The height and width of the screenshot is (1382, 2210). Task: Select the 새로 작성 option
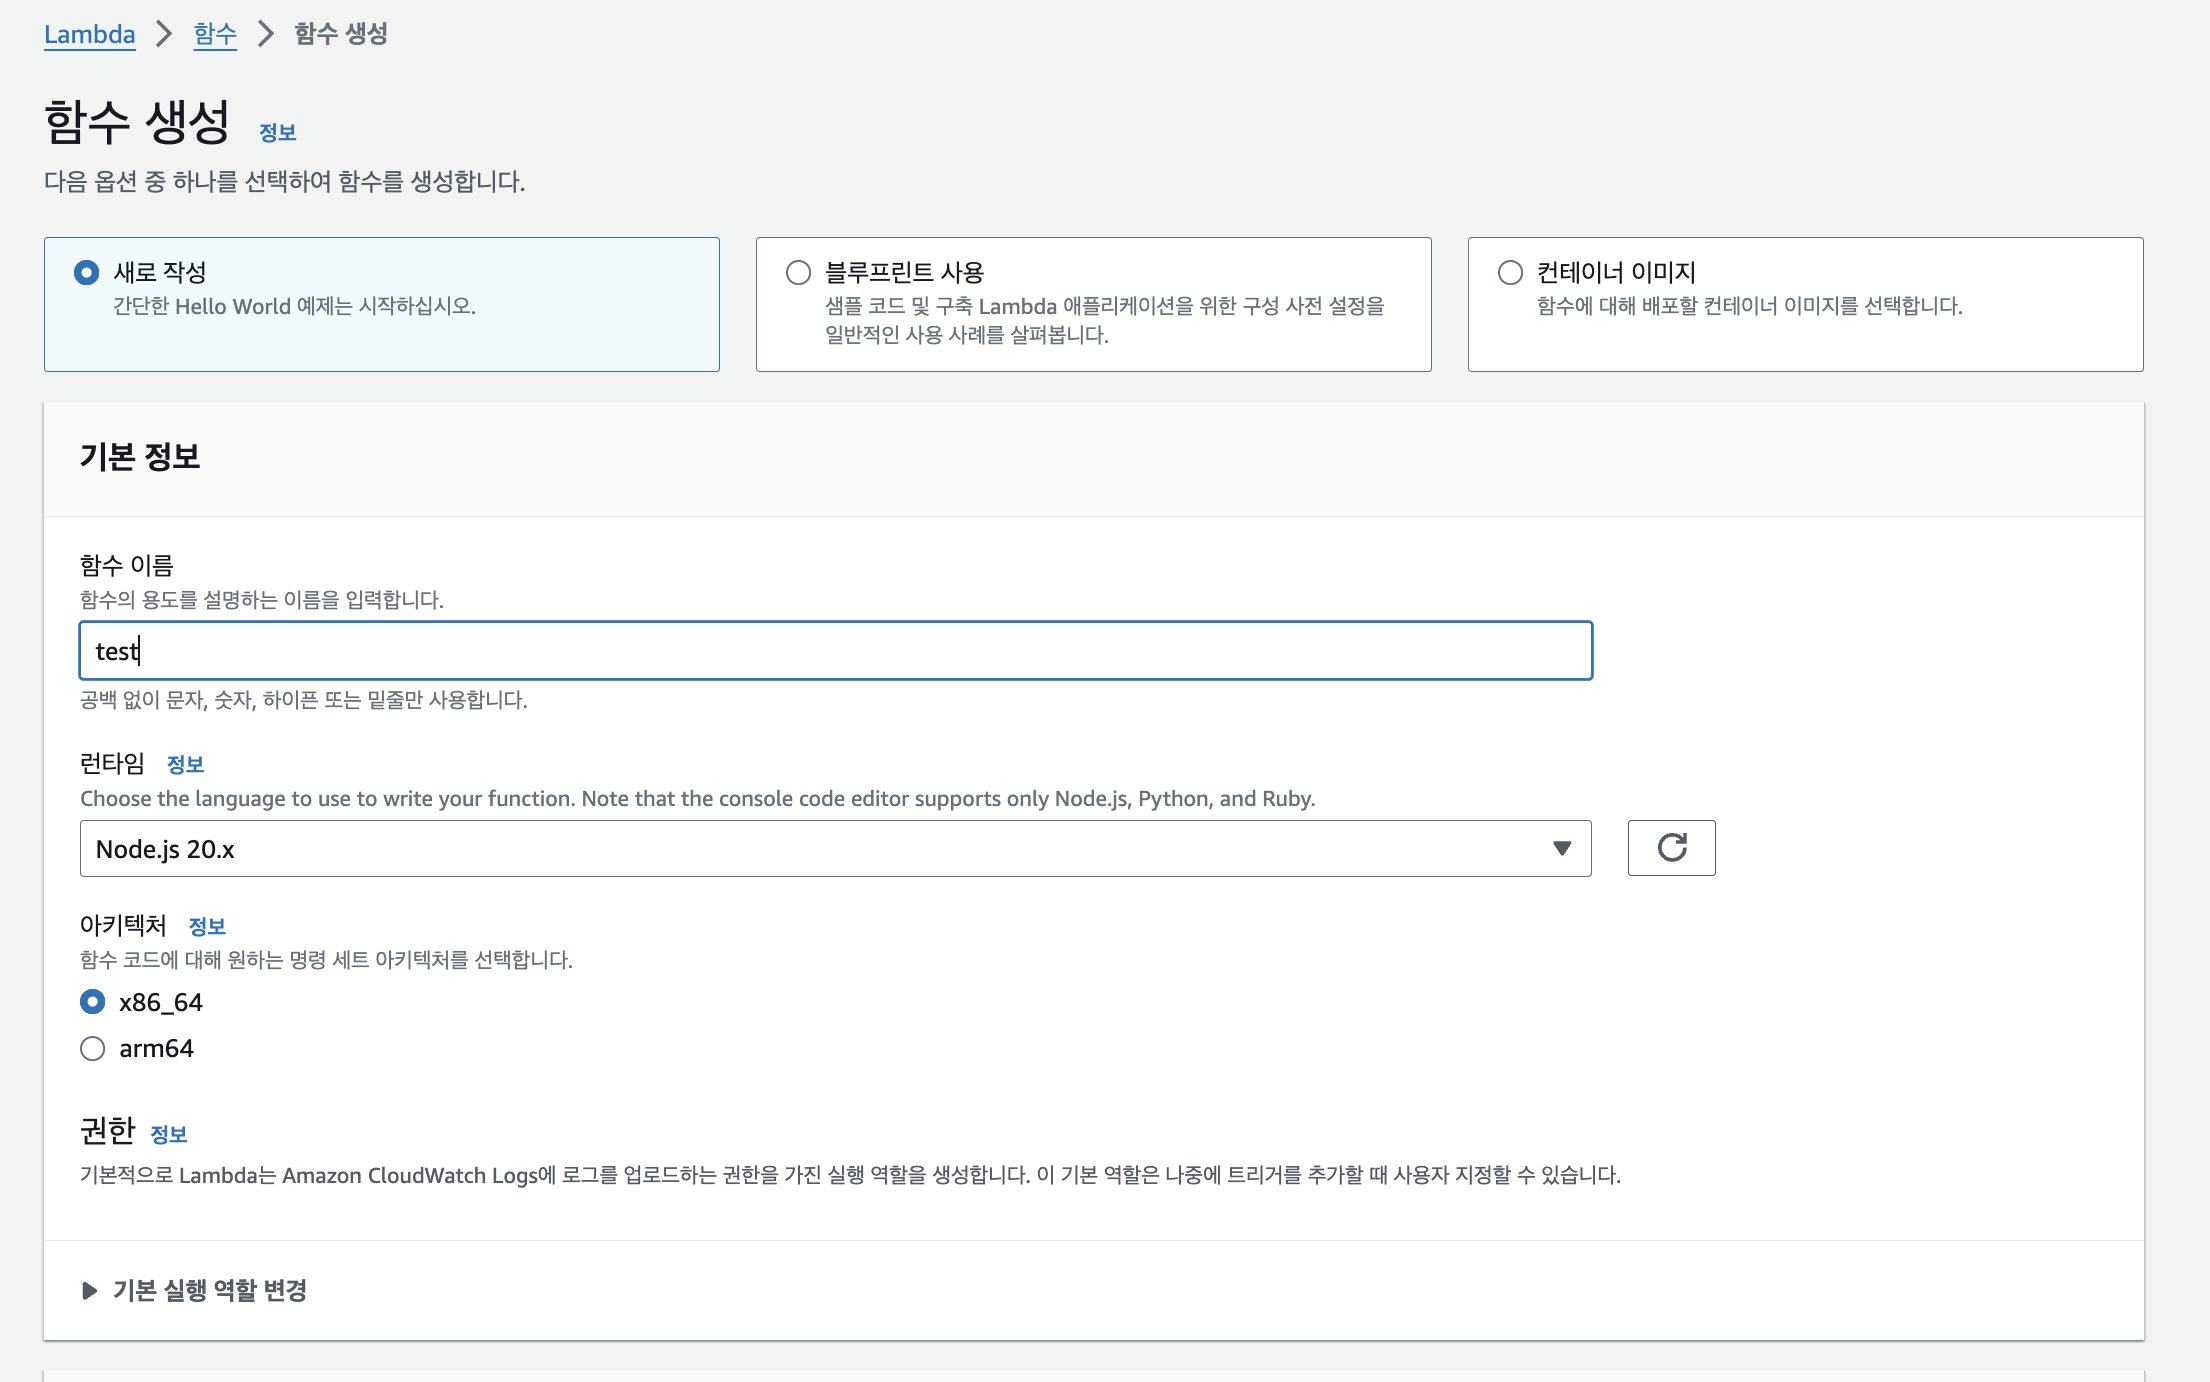[x=87, y=272]
